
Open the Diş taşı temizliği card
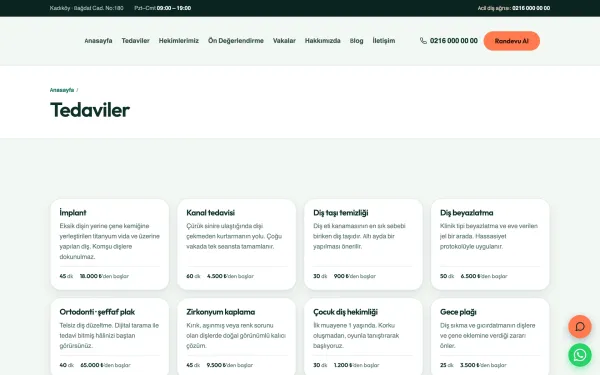point(364,244)
